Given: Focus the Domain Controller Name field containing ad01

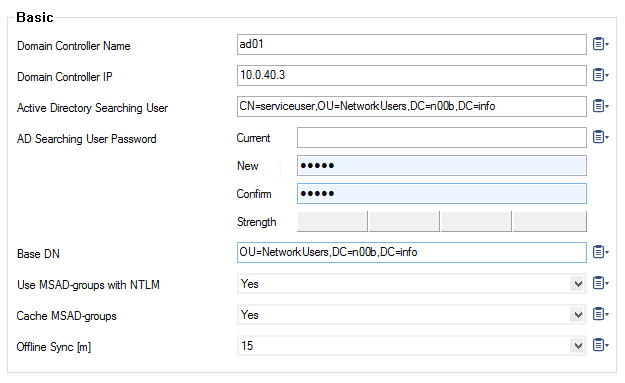Looking at the screenshot, I should point(412,44).
